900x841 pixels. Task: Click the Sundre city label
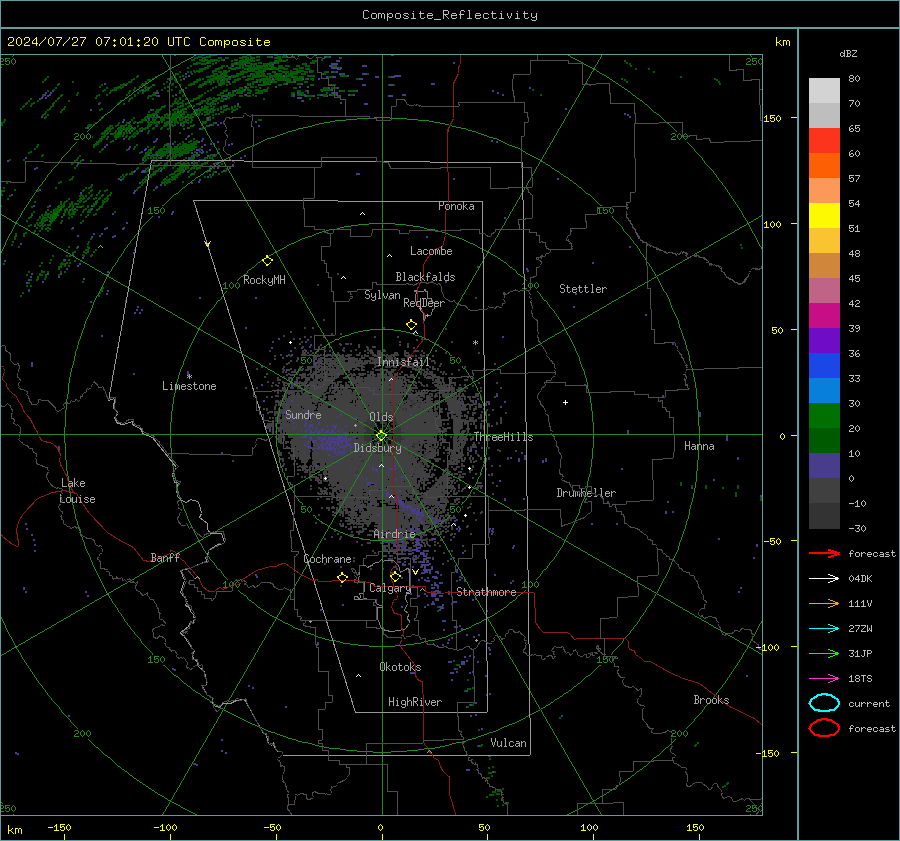click(x=303, y=414)
